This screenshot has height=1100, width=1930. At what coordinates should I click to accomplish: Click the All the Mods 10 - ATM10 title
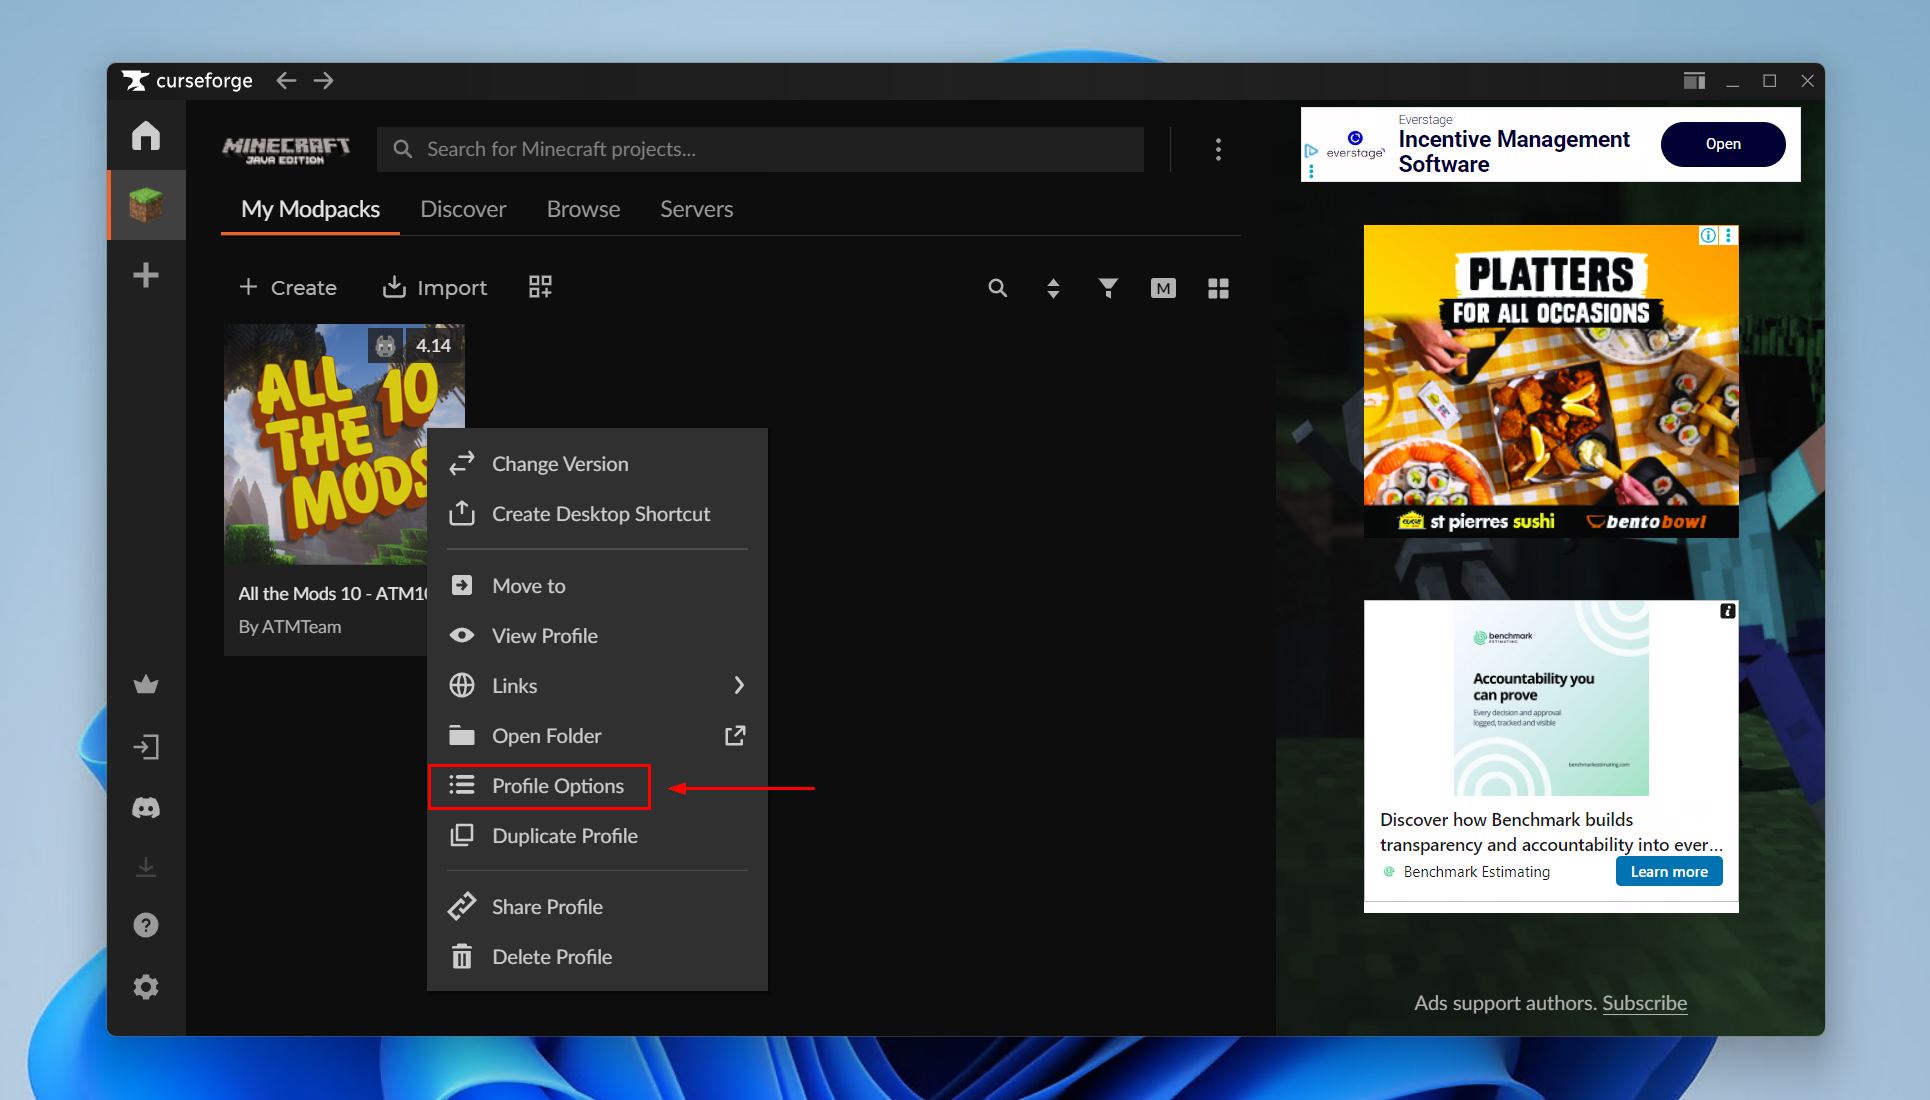tap(333, 593)
